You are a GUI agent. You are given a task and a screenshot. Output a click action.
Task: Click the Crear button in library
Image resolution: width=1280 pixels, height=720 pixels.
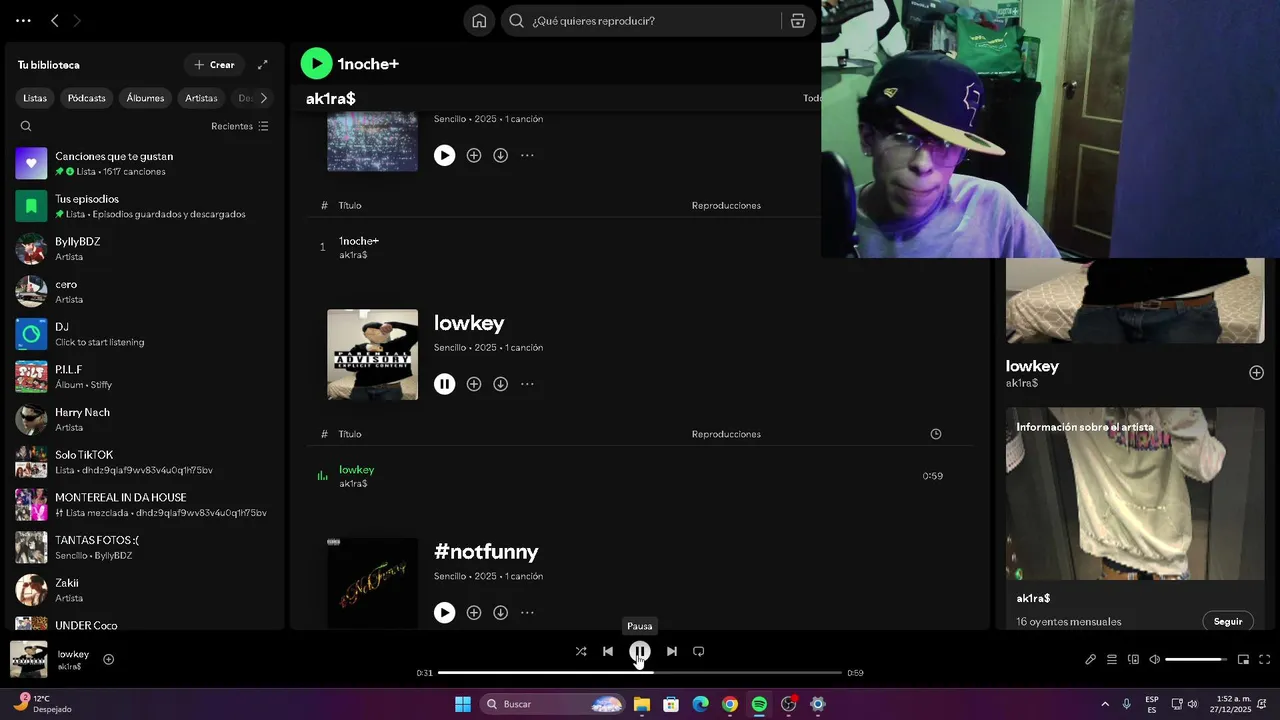point(214,65)
